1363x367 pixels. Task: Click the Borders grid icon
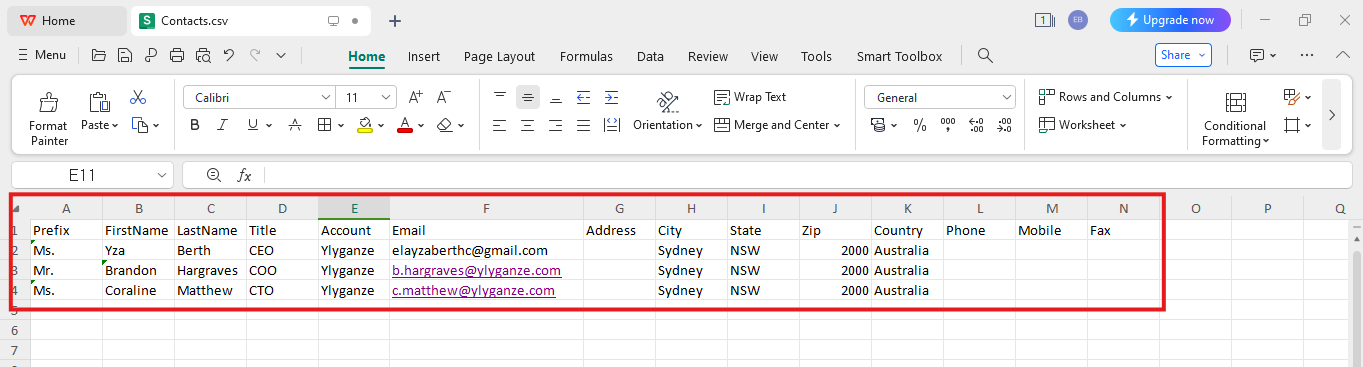324,125
